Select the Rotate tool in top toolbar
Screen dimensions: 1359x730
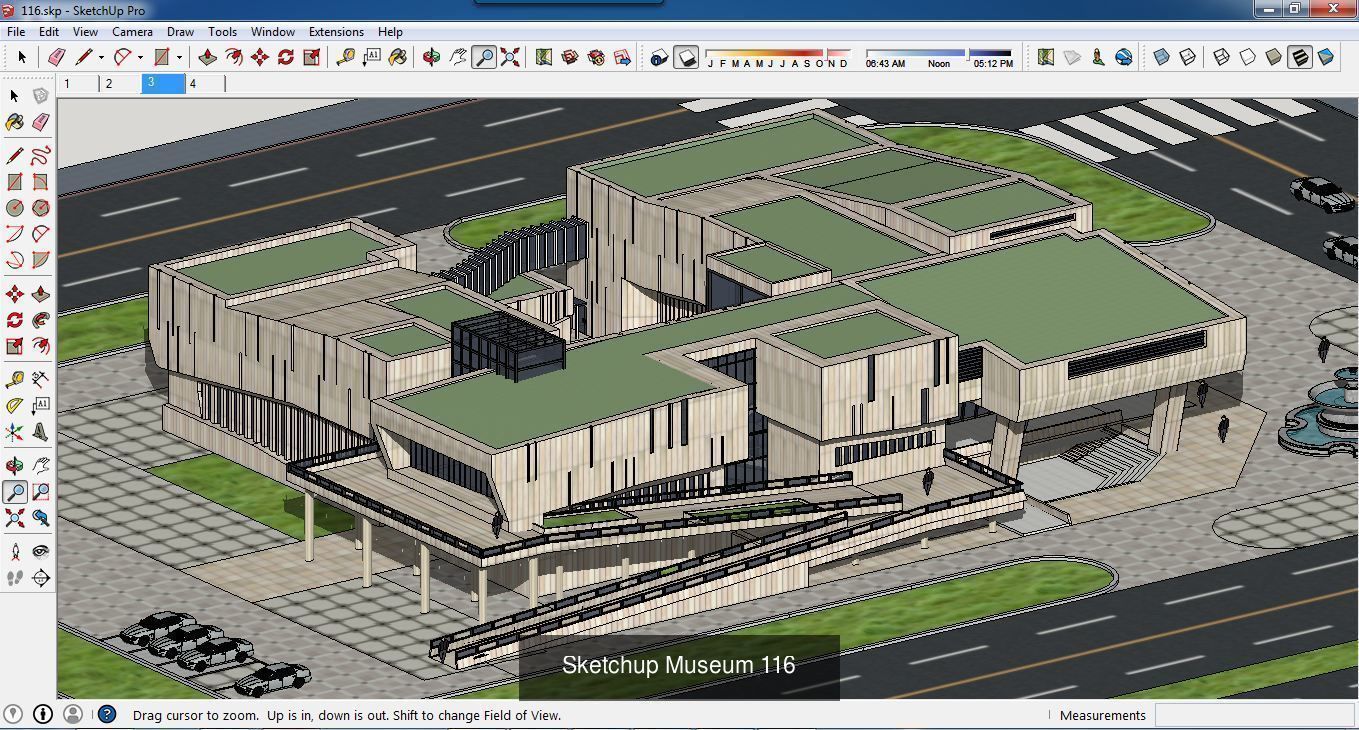(285, 57)
